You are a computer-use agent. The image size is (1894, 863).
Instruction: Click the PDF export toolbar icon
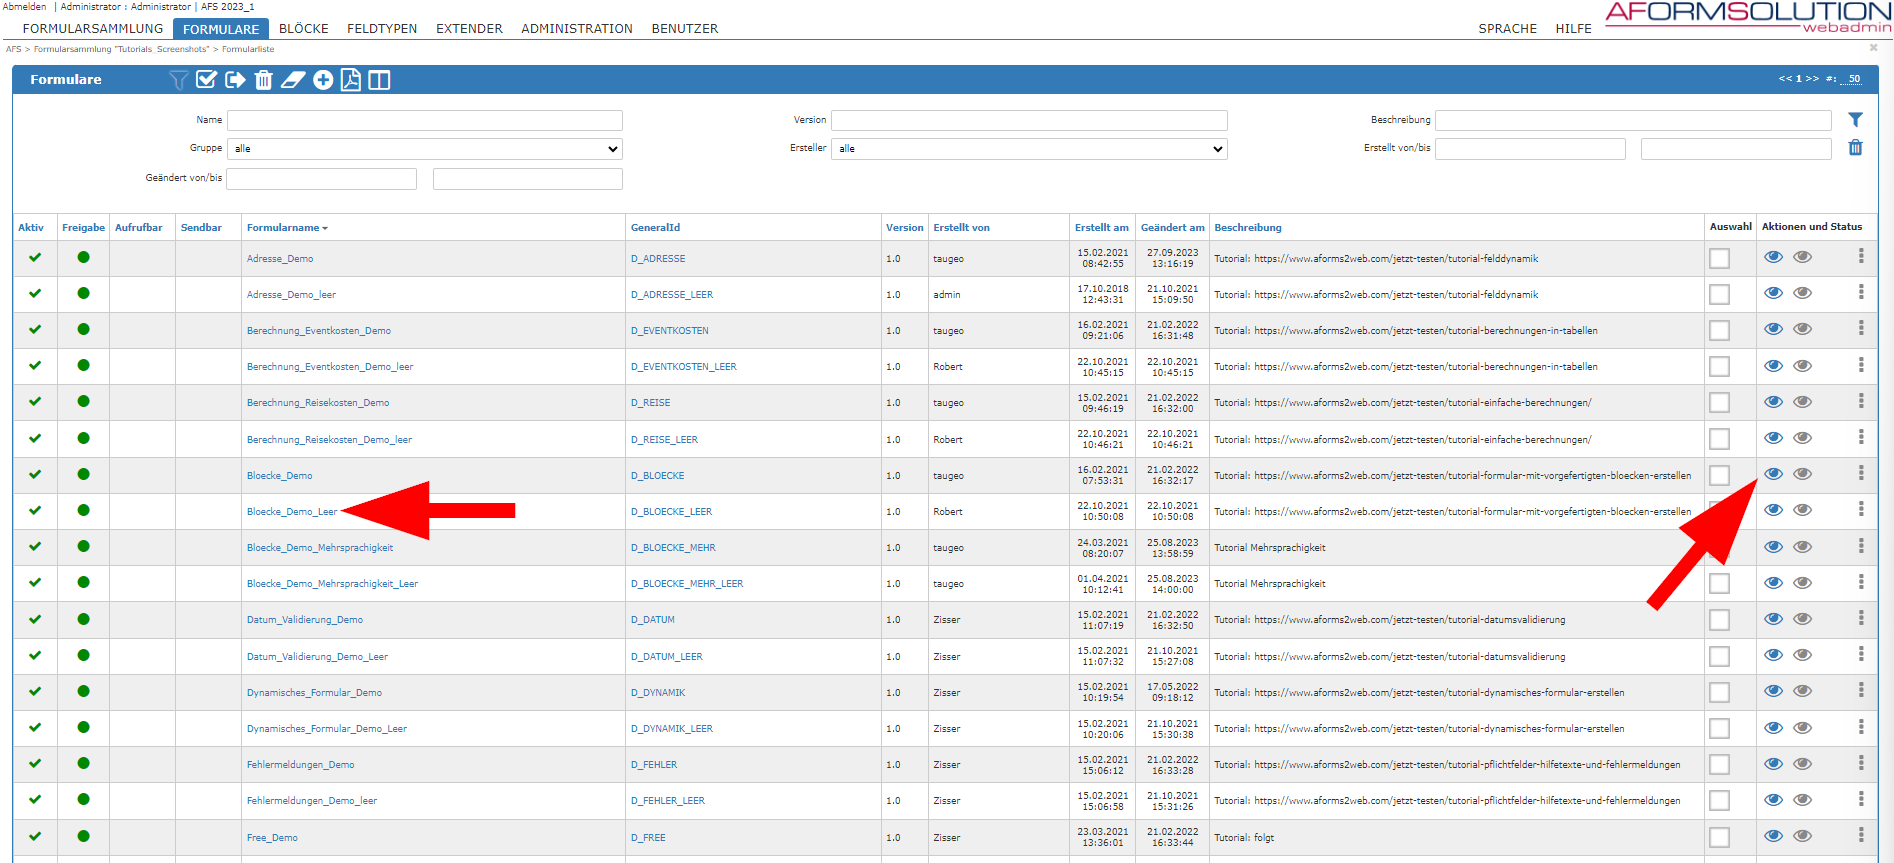[351, 80]
